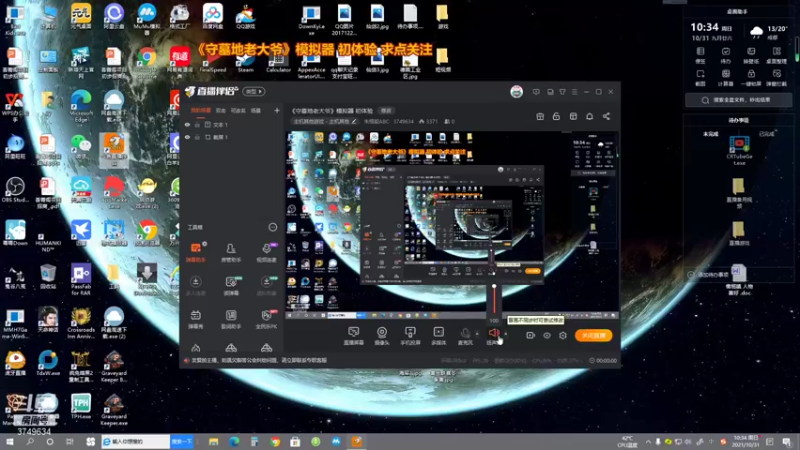Open the settings gear in live app

563,335
